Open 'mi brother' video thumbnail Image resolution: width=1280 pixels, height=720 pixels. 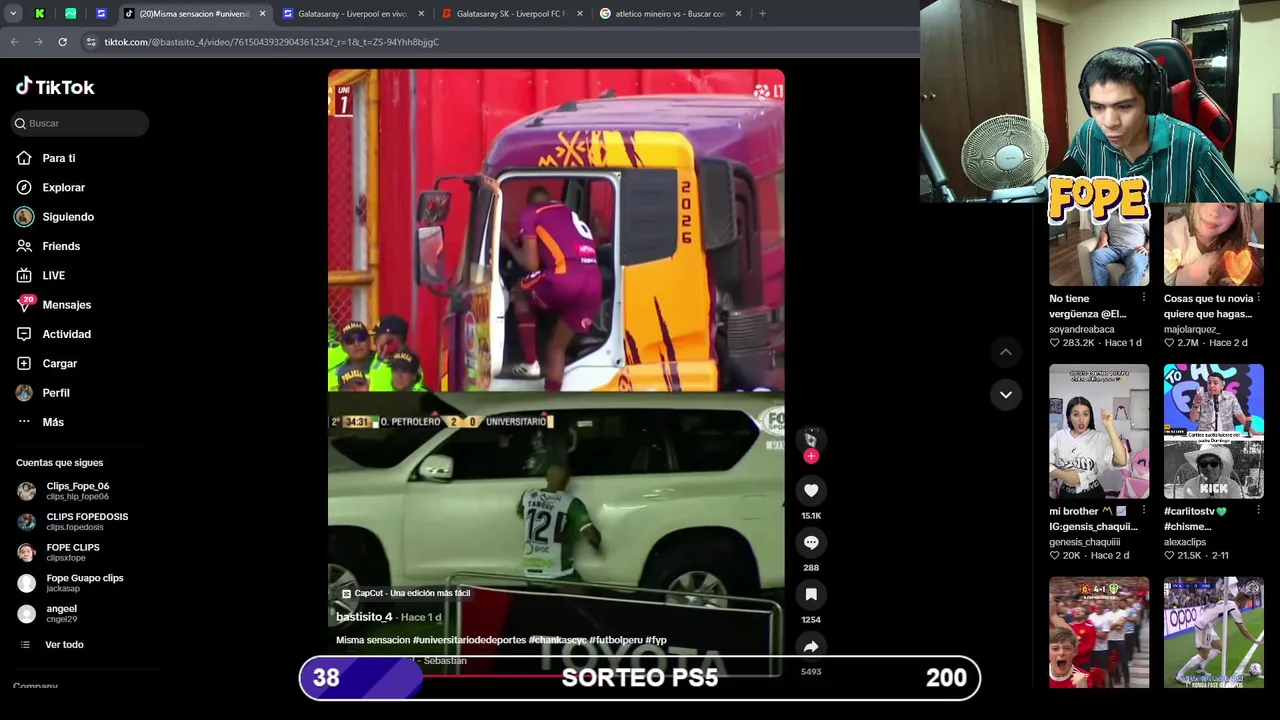(x=1099, y=431)
